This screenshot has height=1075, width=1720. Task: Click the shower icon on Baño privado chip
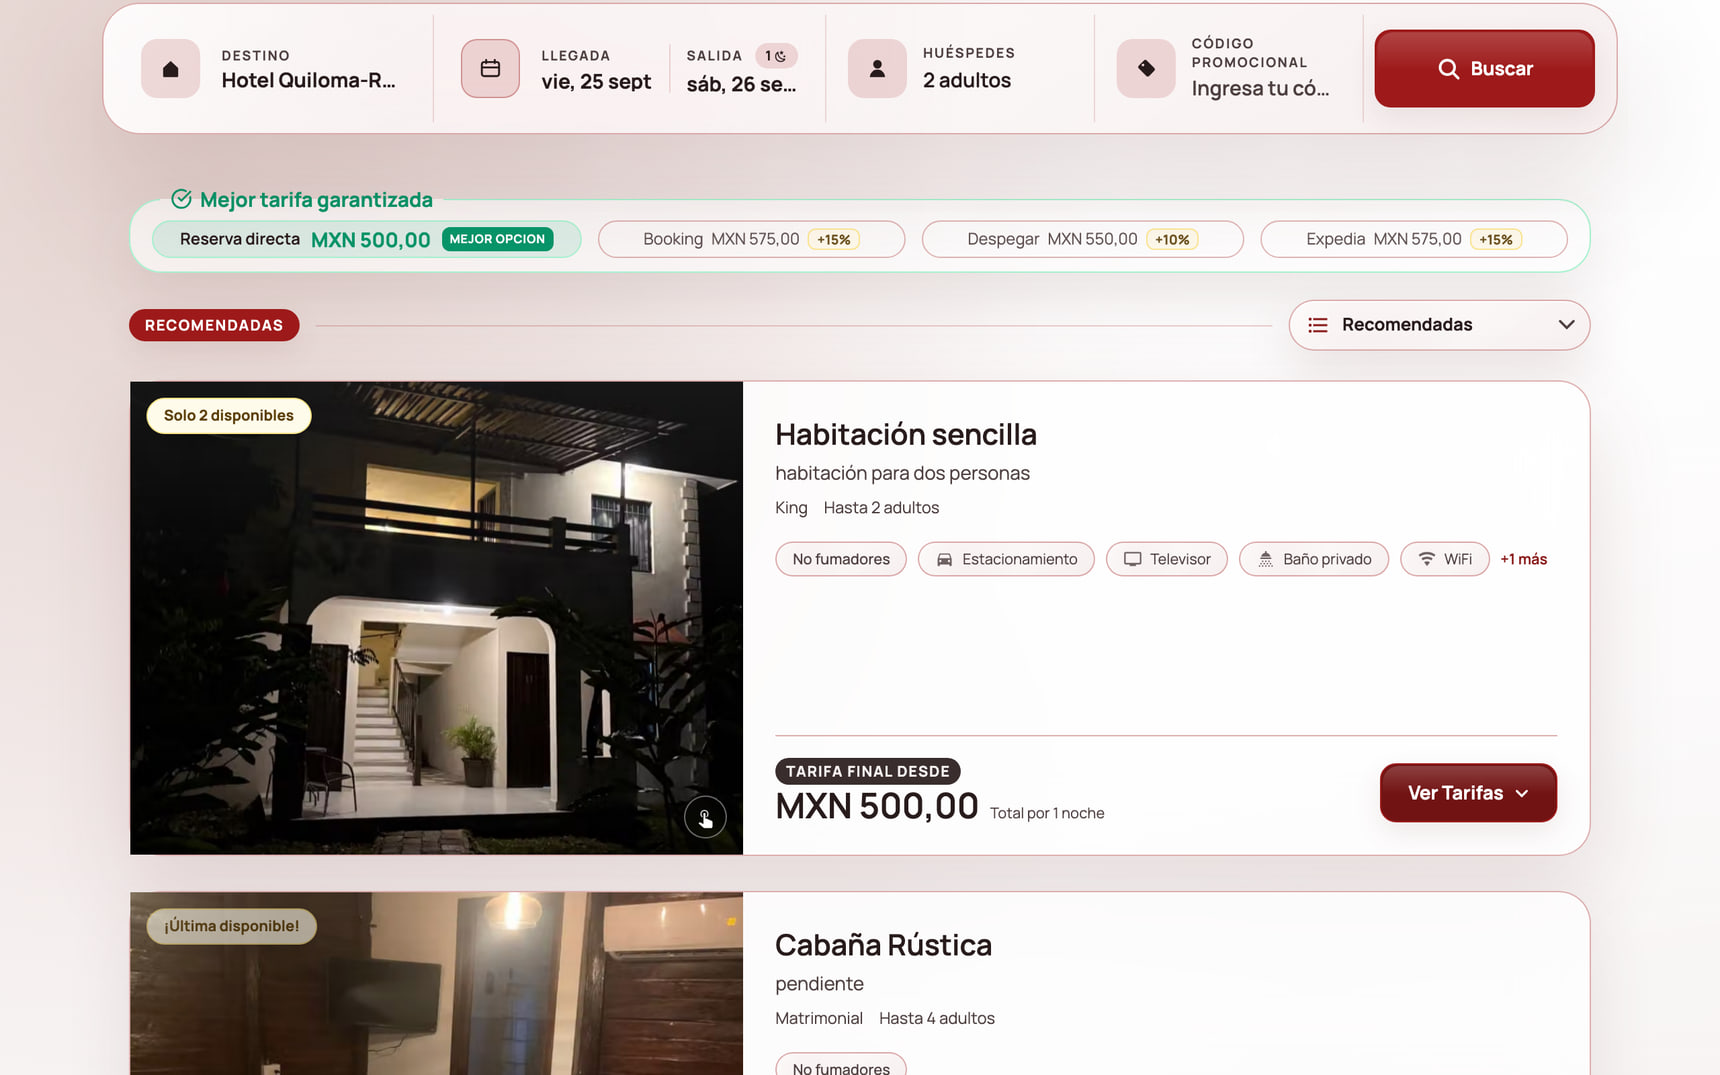pyautogui.click(x=1265, y=559)
